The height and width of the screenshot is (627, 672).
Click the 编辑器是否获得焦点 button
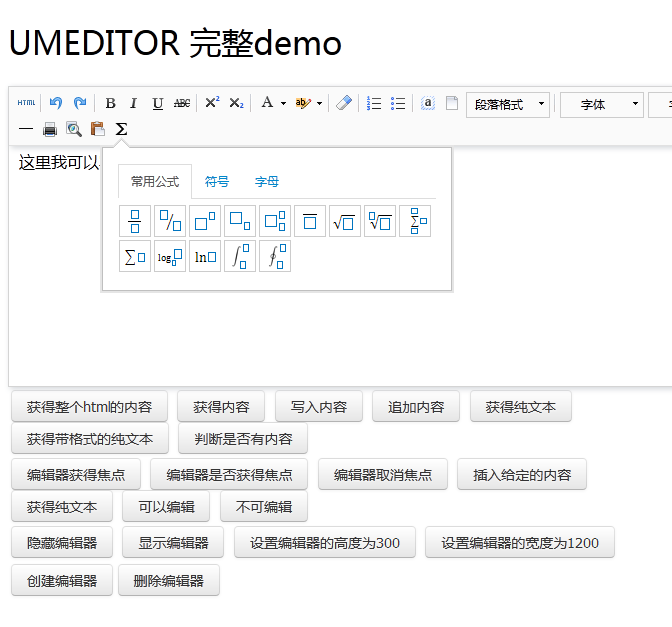[x=229, y=474]
